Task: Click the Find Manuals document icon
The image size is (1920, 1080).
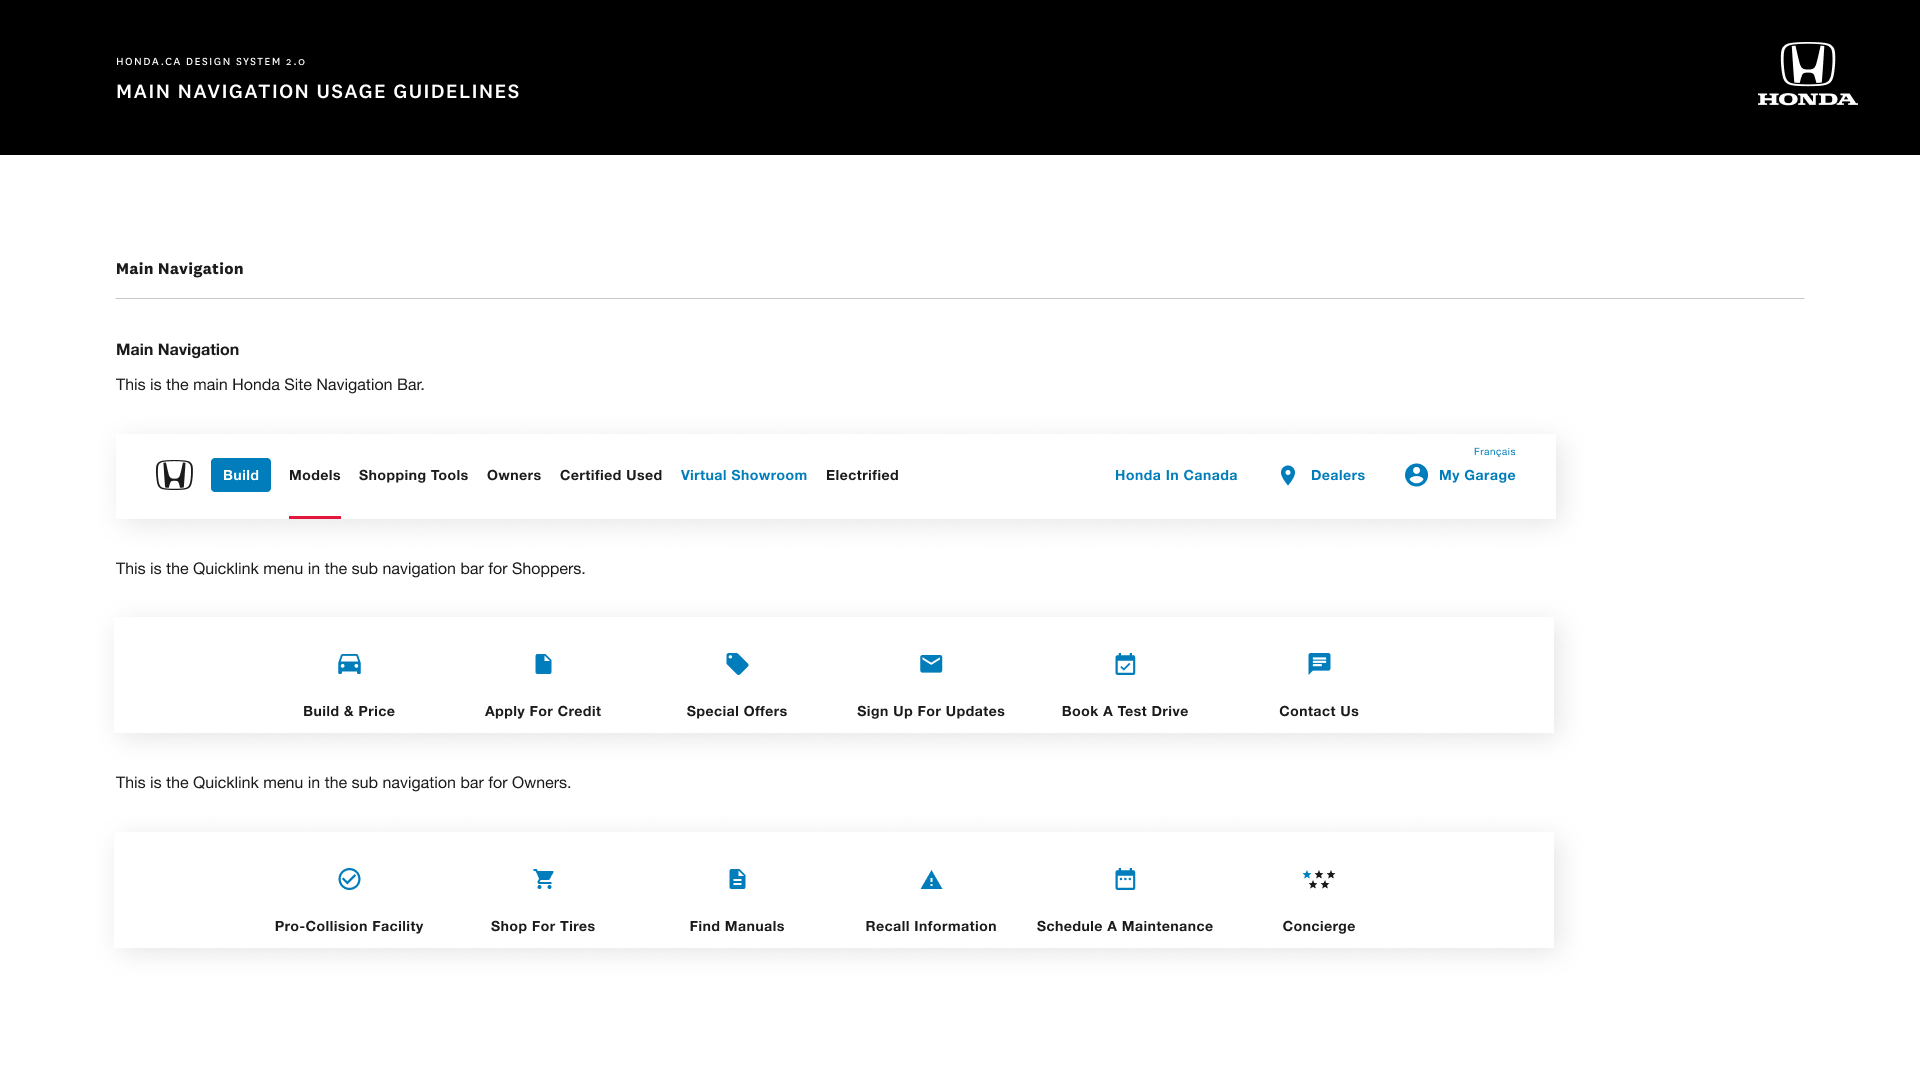Action: coord(737,879)
